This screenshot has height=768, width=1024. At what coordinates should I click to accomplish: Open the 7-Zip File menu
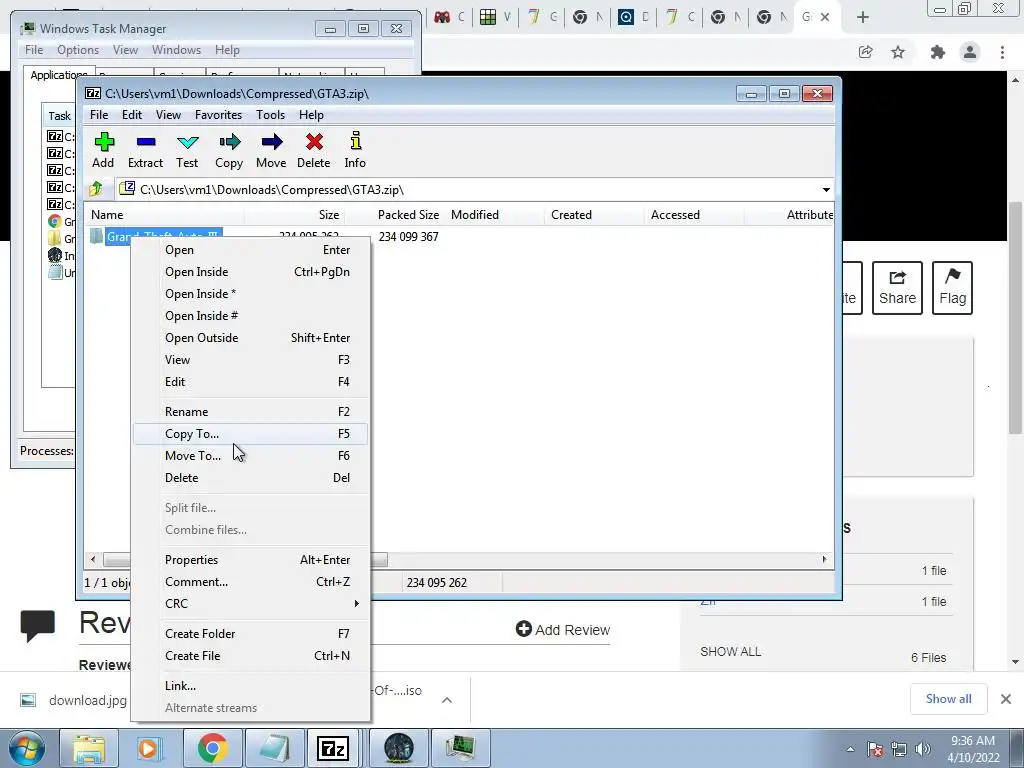[x=99, y=114]
